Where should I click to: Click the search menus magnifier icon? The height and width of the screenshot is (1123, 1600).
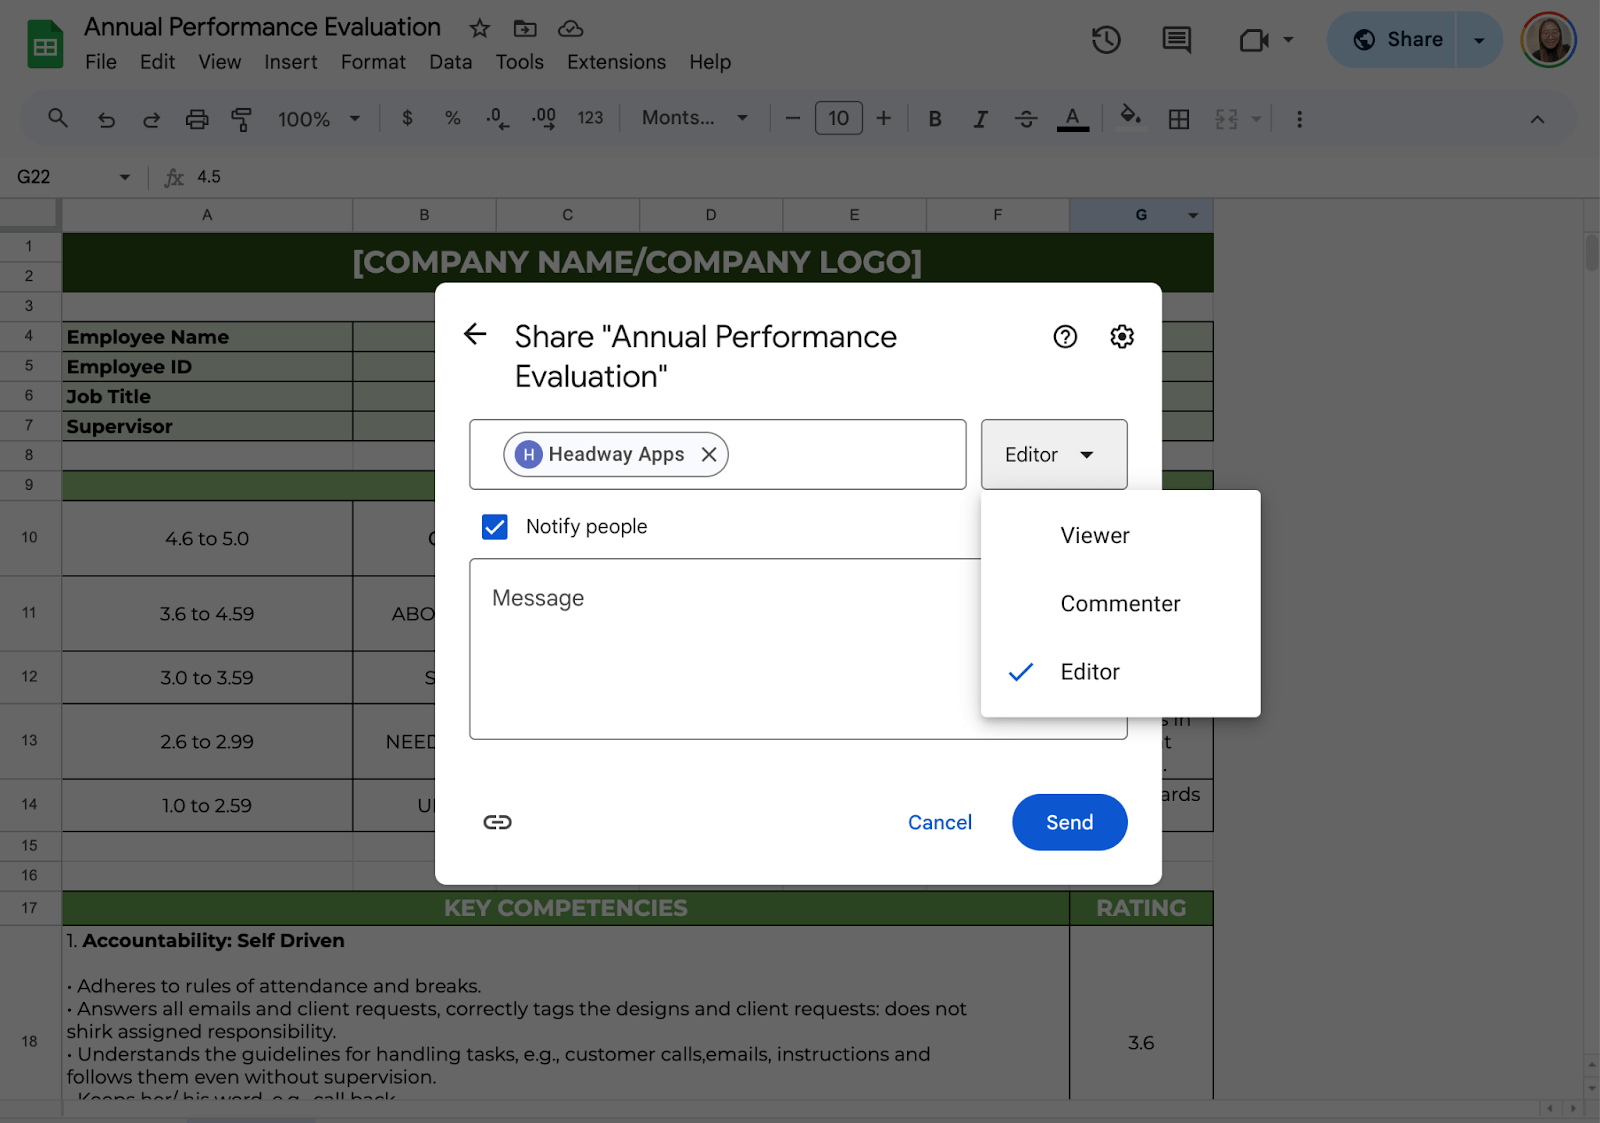point(58,118)
